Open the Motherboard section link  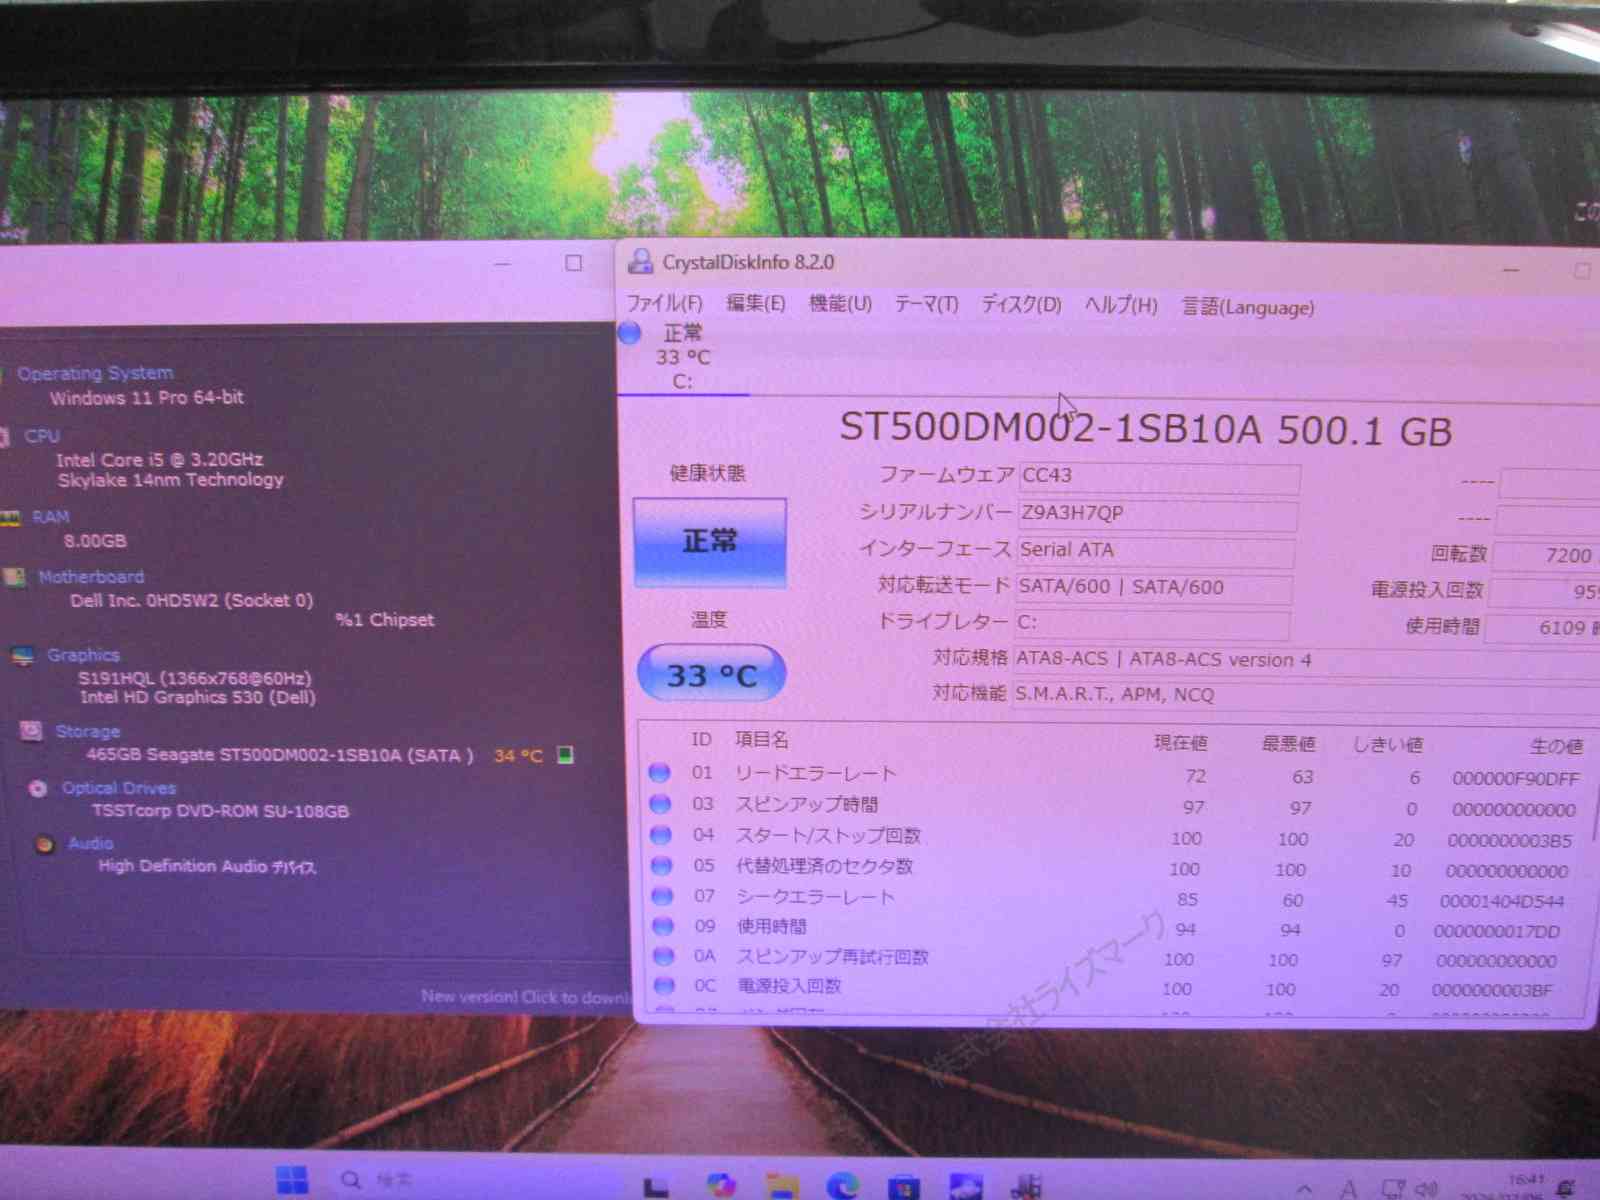[91, 577]
